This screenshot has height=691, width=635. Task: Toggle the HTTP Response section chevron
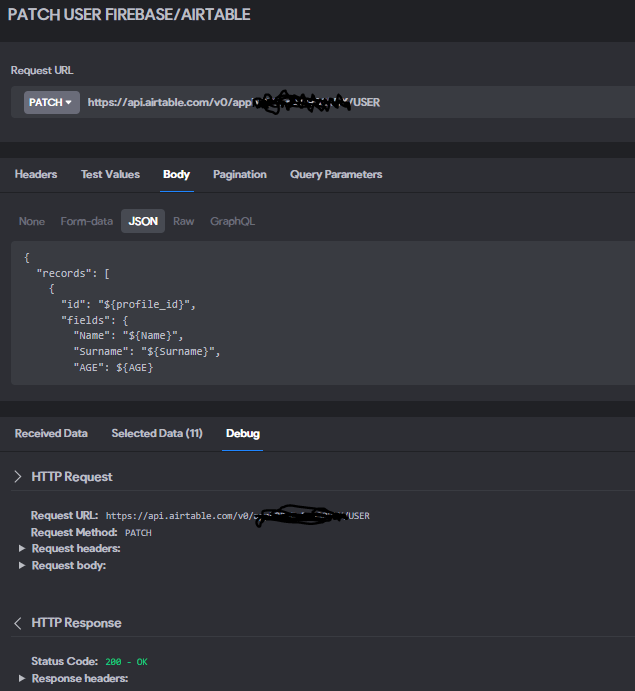coord(18,623)
